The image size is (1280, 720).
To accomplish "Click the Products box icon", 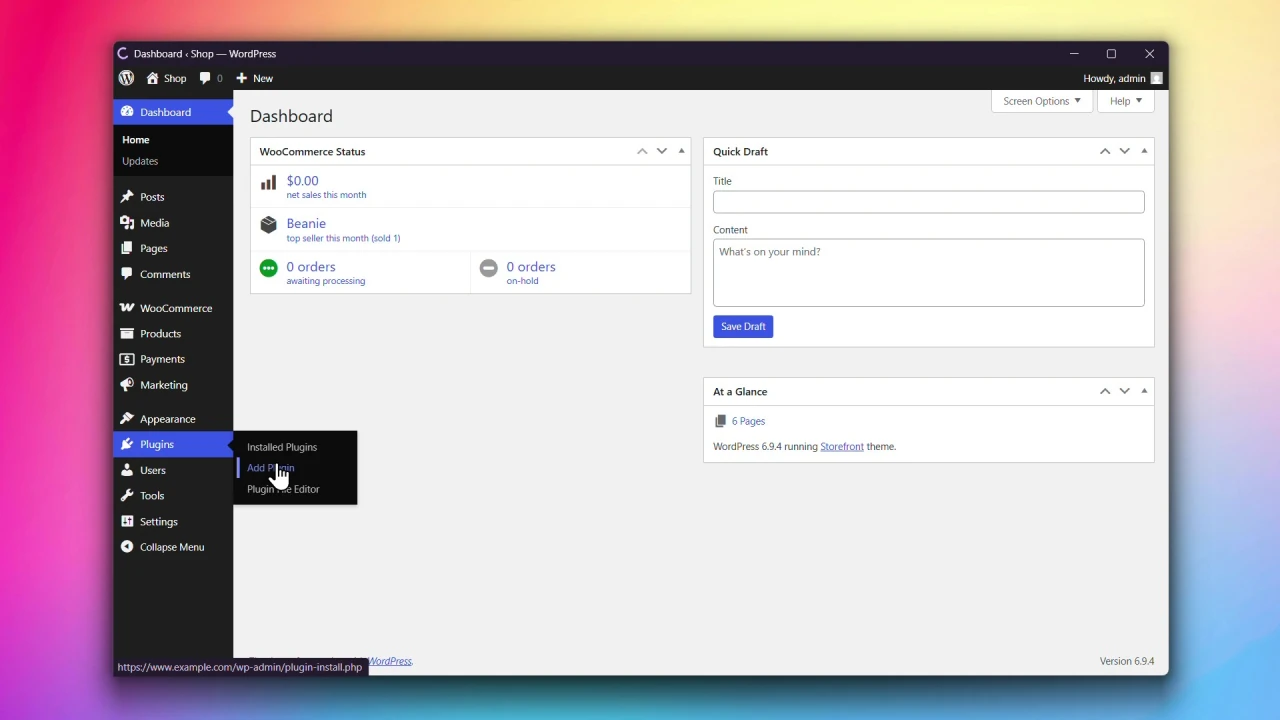I will pos(127,334).
